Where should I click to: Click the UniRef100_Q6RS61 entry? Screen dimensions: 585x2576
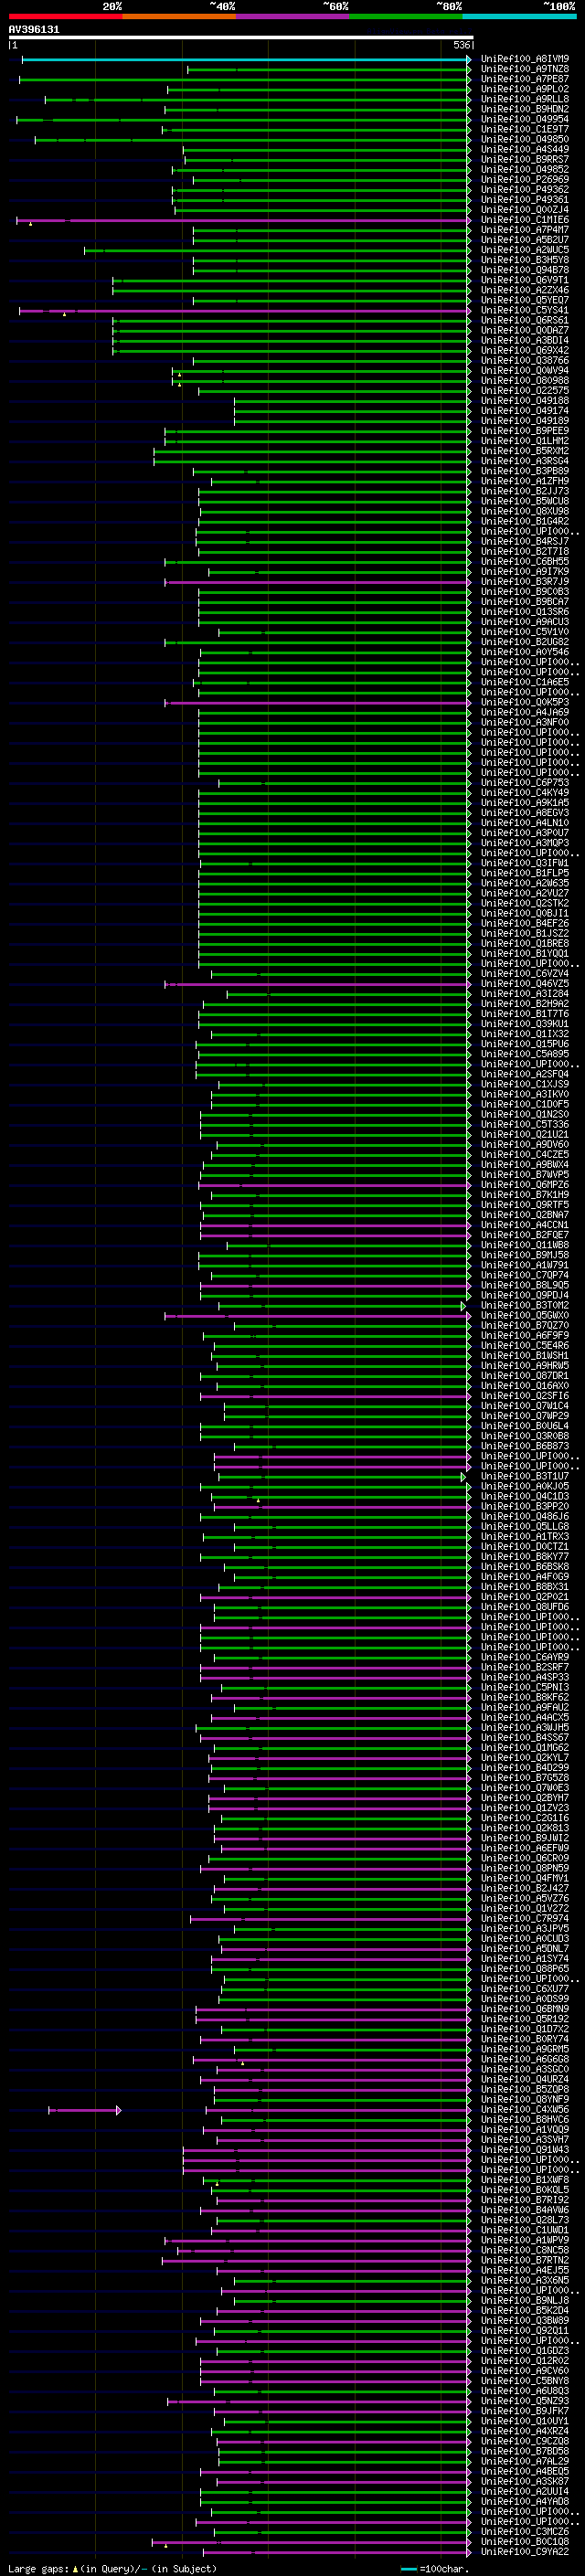pyautogui.click(x=524, y=321)
